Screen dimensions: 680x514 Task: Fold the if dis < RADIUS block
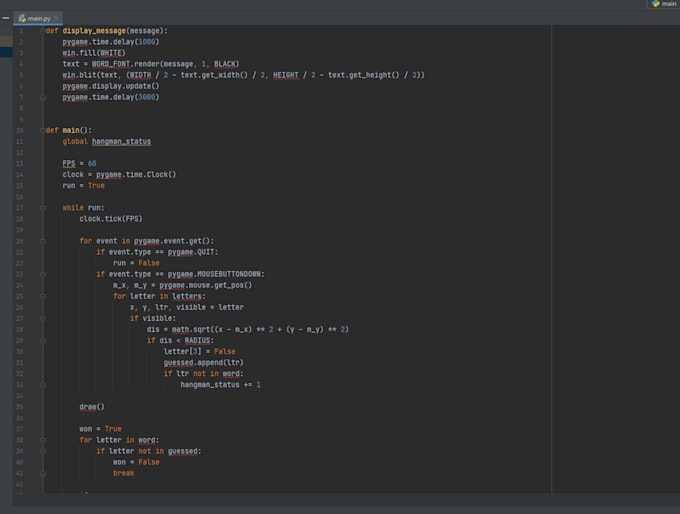coord(42,340)
